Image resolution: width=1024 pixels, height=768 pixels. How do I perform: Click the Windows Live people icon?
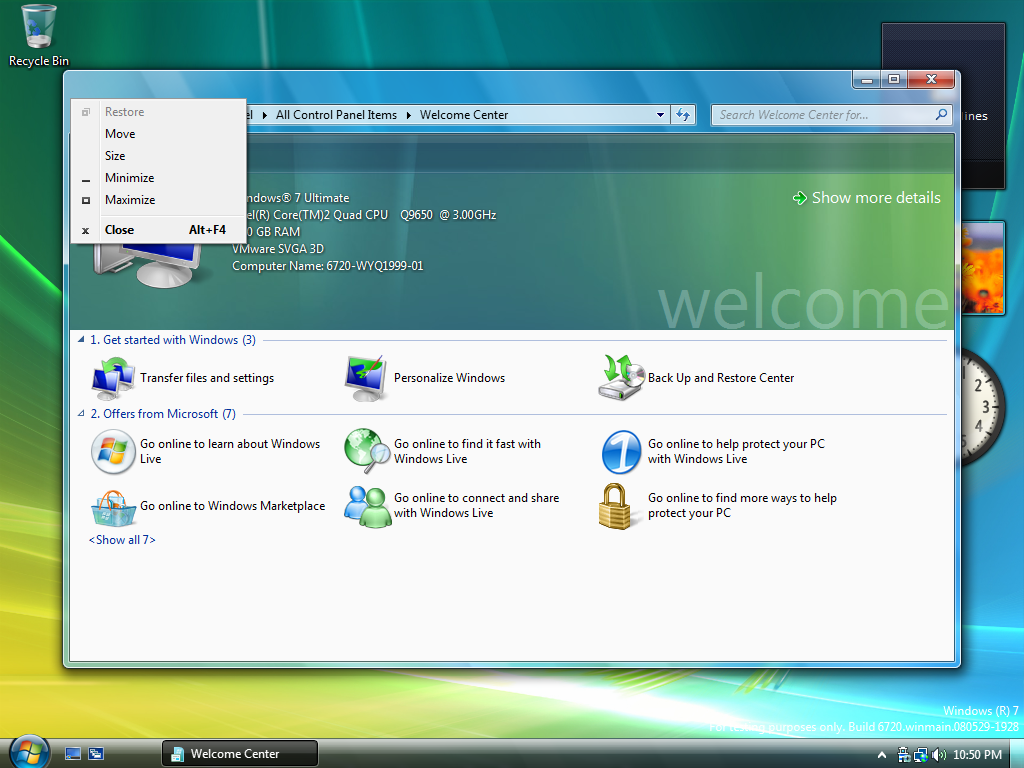[366, 506]
